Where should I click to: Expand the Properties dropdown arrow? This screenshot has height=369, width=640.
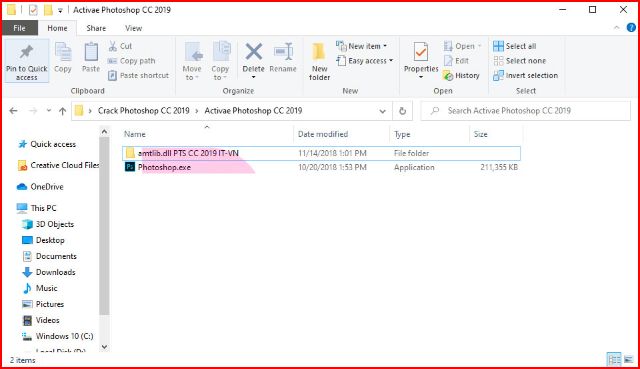(x=421, y=77)
